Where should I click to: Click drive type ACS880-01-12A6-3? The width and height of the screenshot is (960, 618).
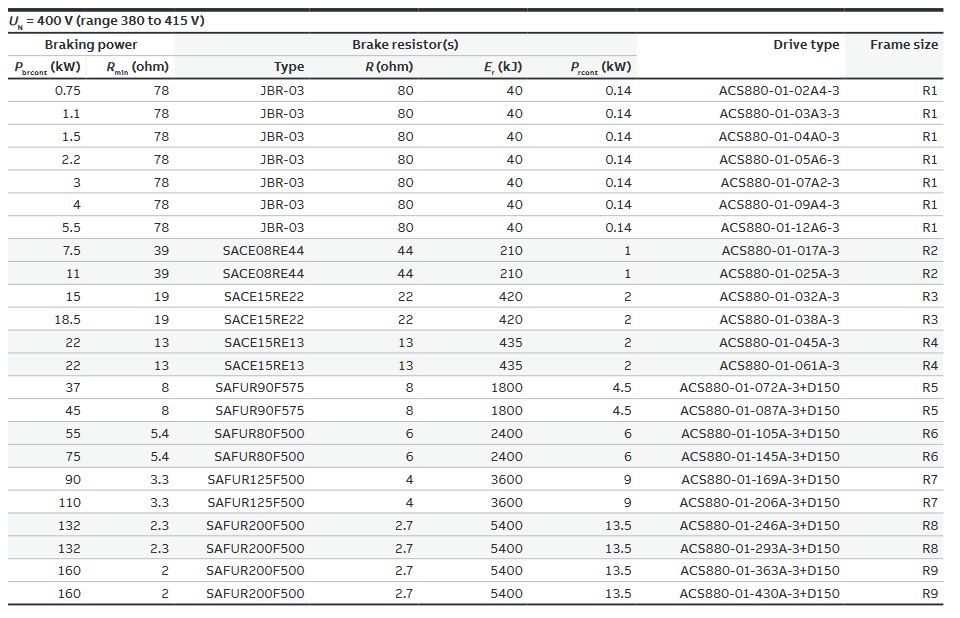780,228
